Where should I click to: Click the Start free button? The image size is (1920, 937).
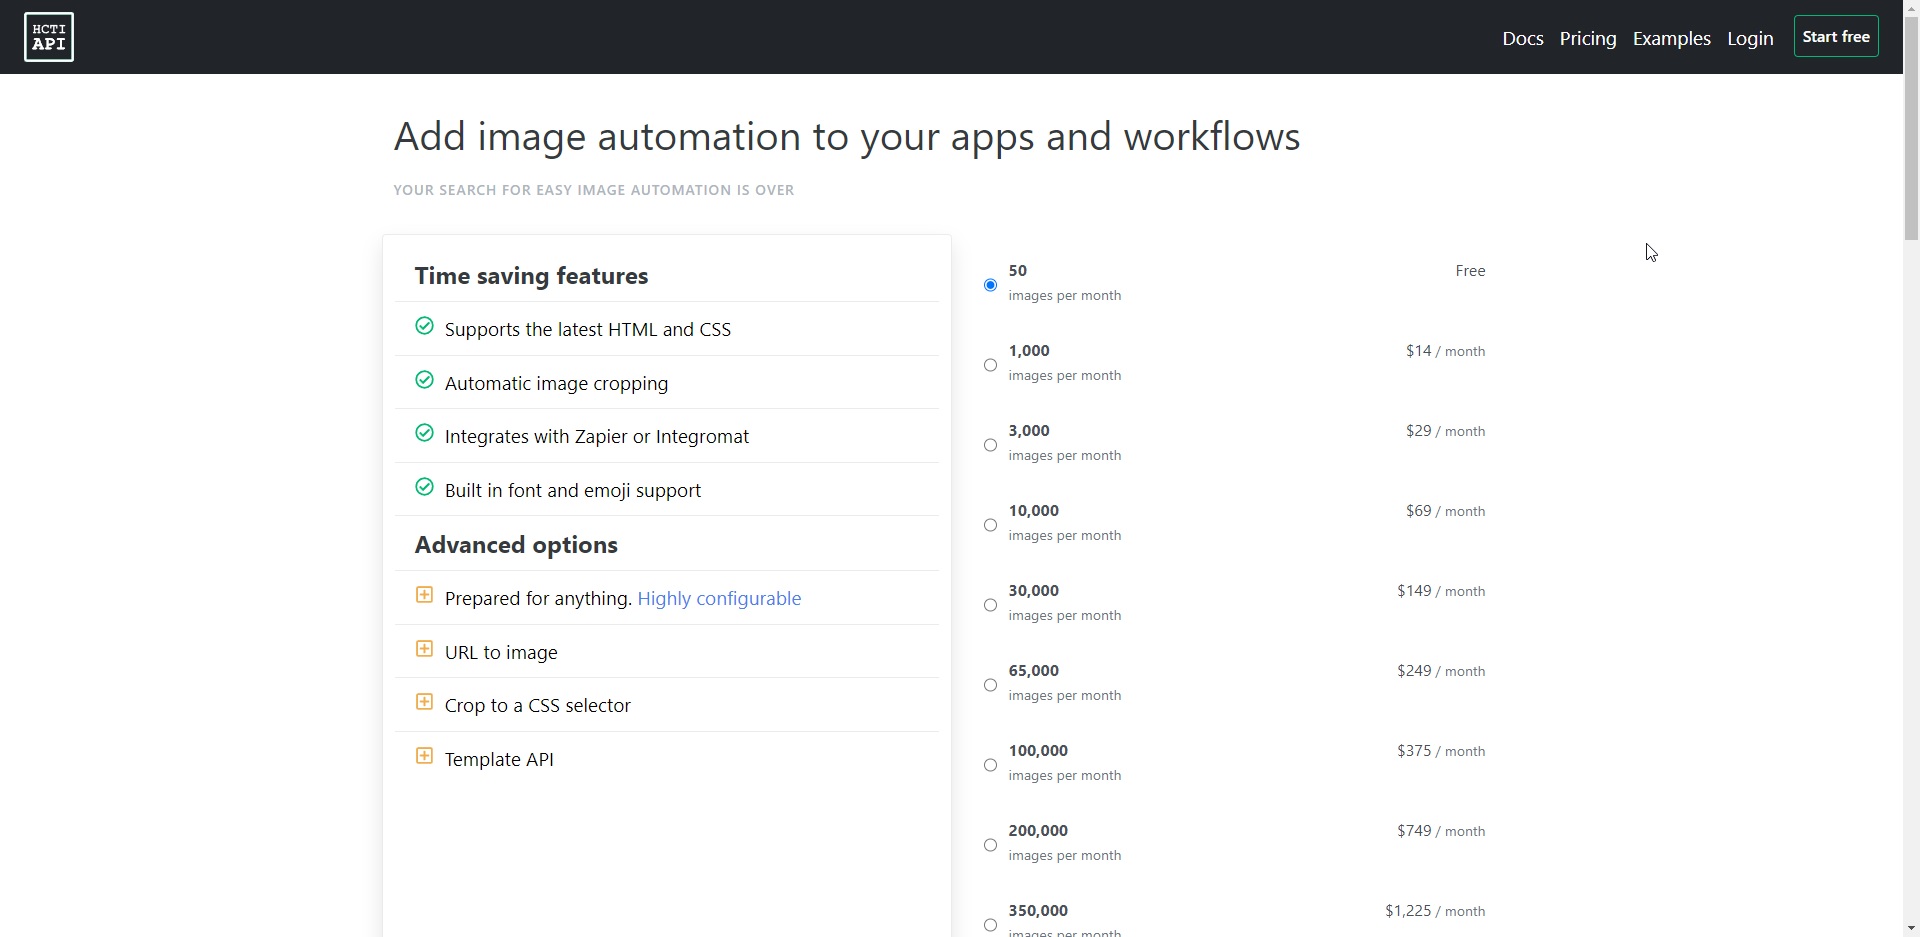pyautogui.click(x=1836, y=37)
